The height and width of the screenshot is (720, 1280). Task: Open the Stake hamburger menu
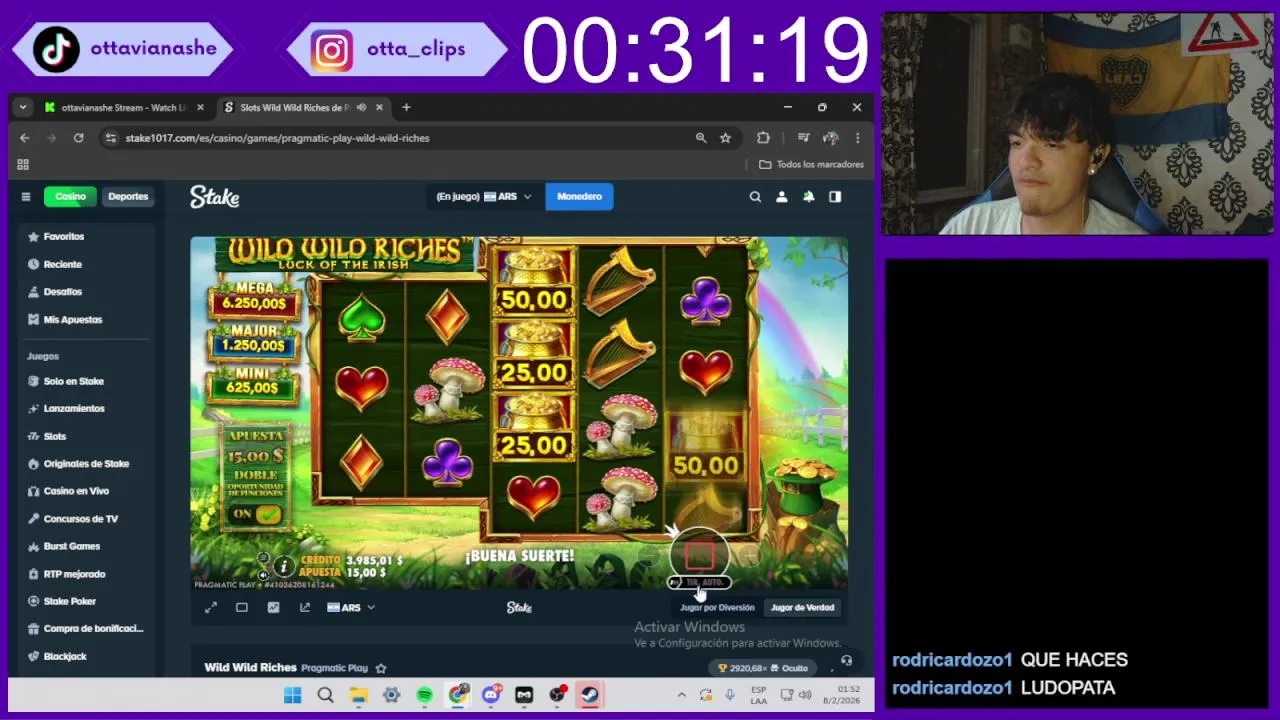click(x=26, y=197)
